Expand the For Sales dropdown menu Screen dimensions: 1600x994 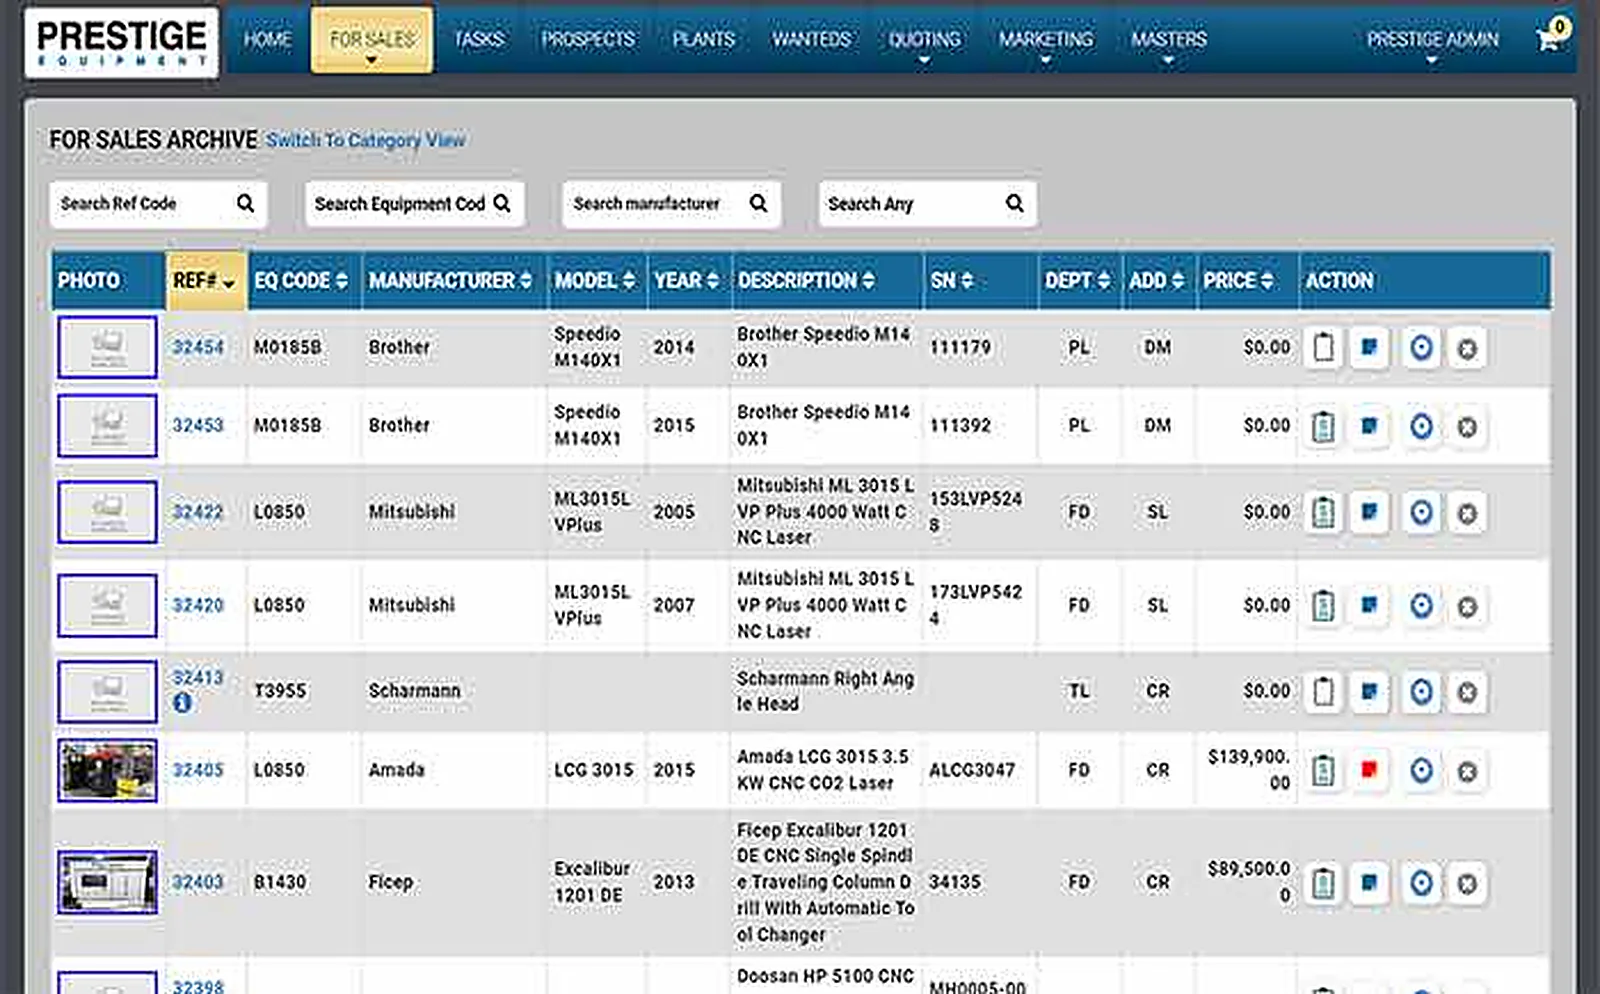point(372,40)
